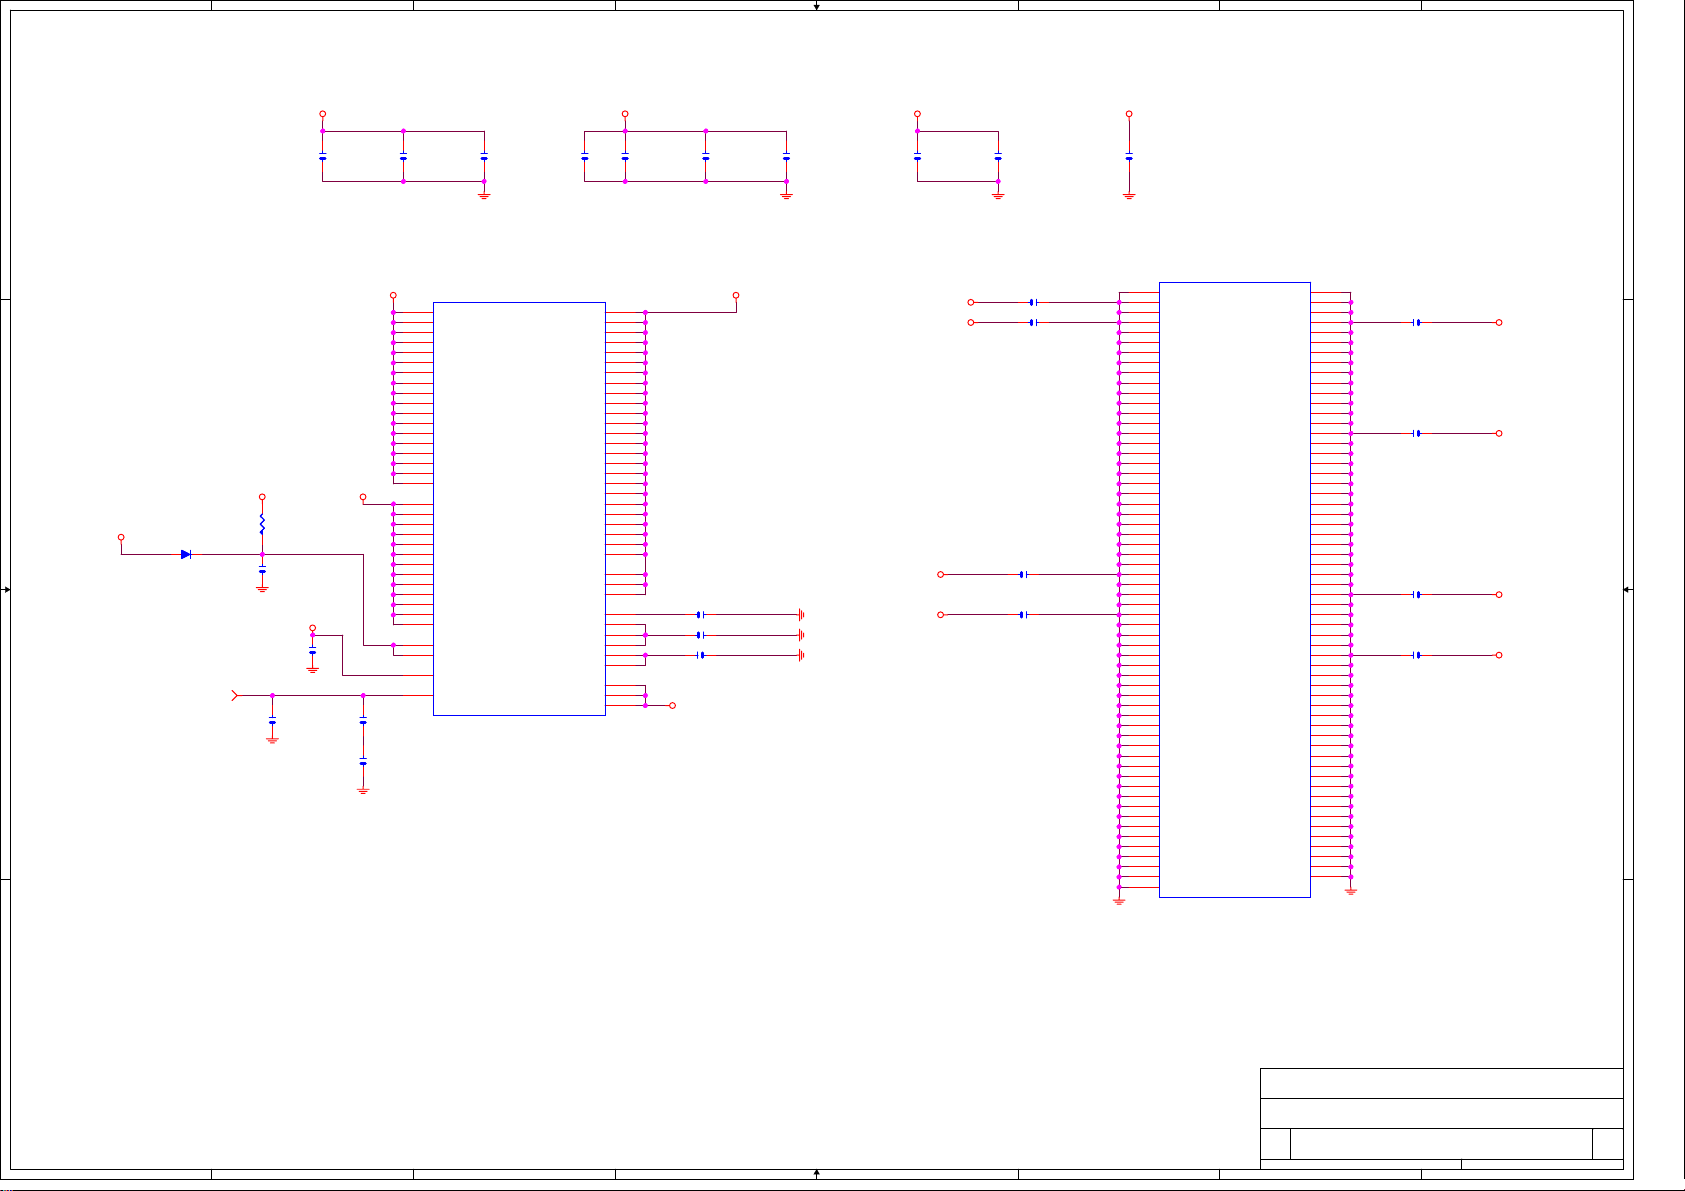Viewport: 1685px width, 1191px height.
Task: Select the left blue IC component body
Action: tap(519, 508)
